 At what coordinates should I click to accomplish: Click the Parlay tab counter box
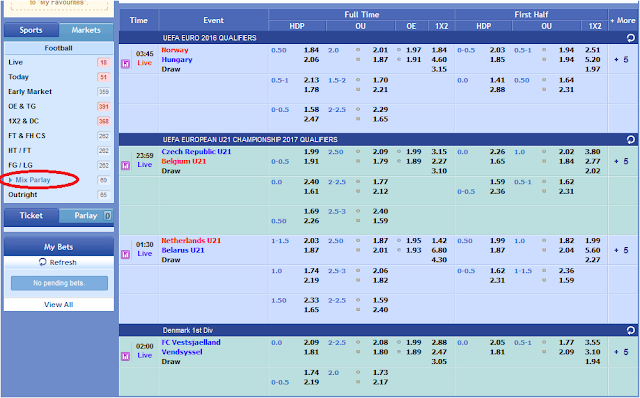click(107, 216)
